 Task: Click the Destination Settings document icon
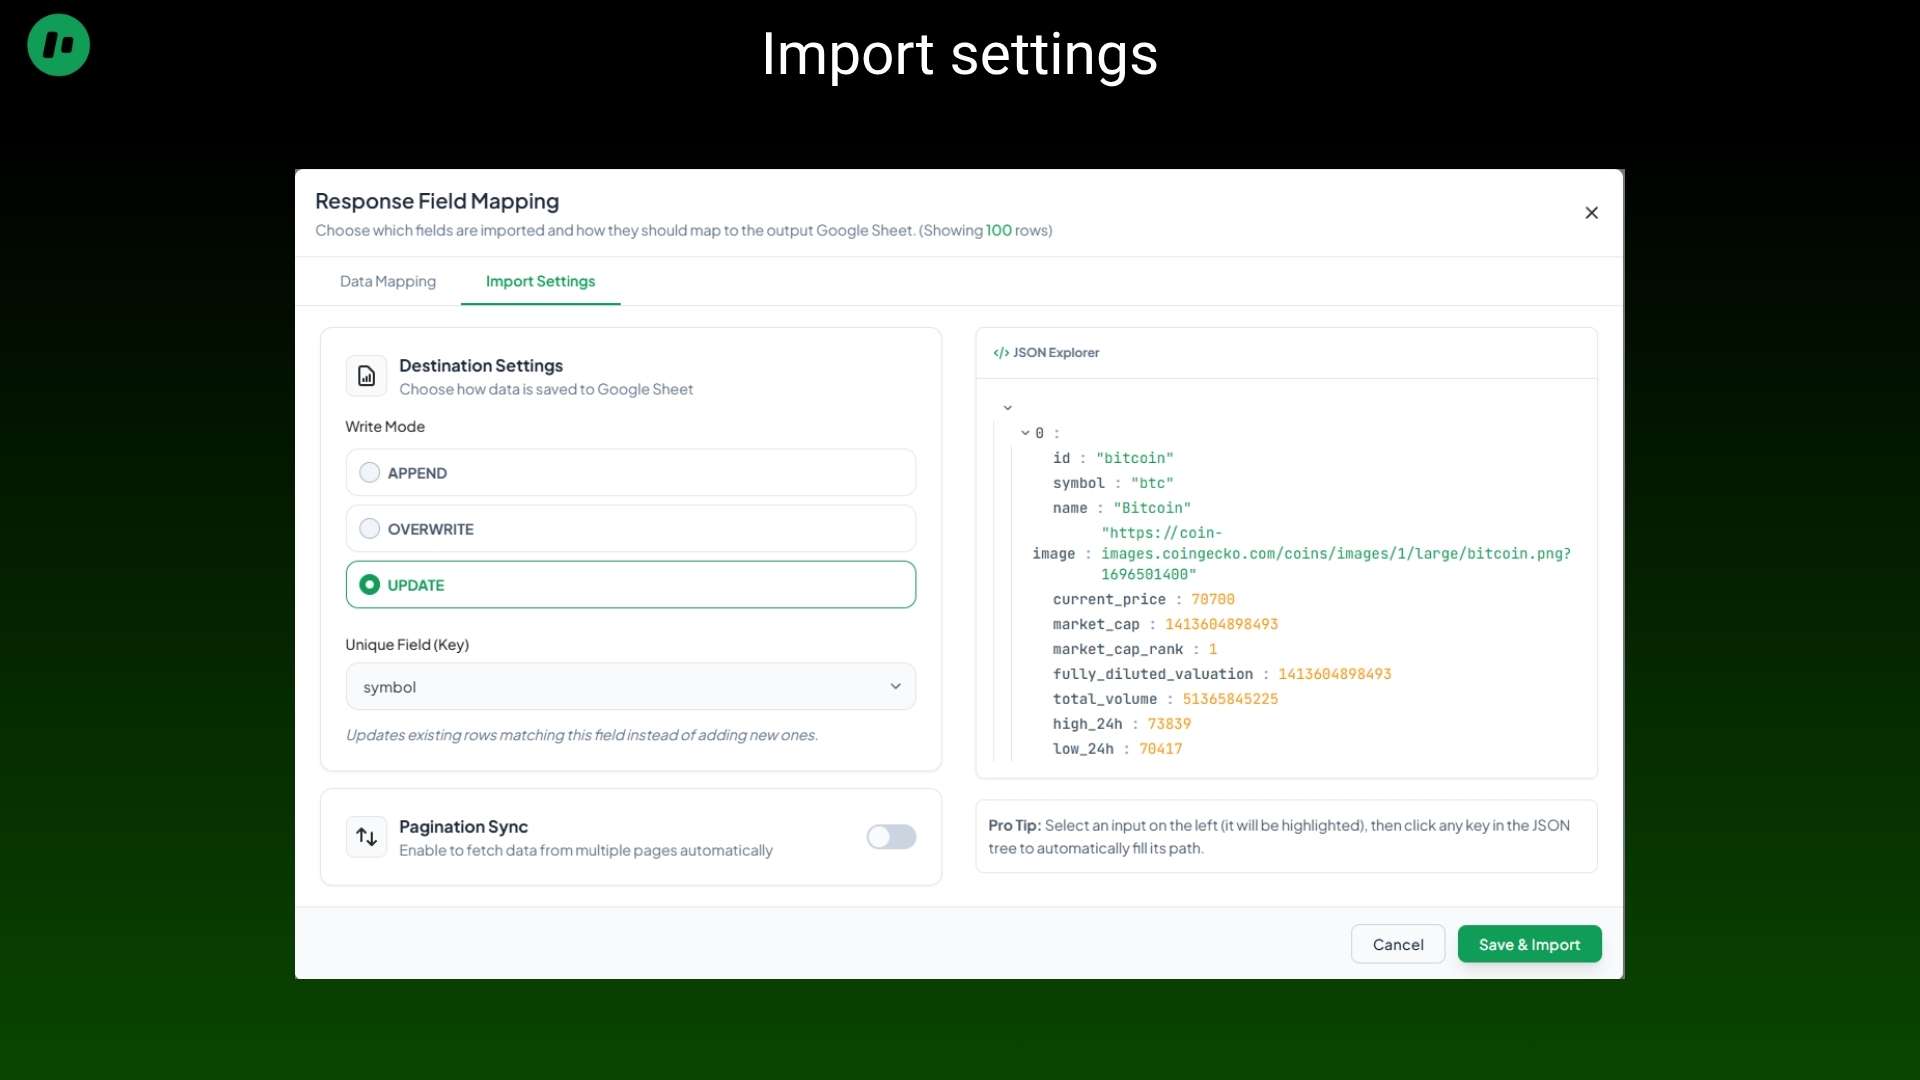coord(365,375)
